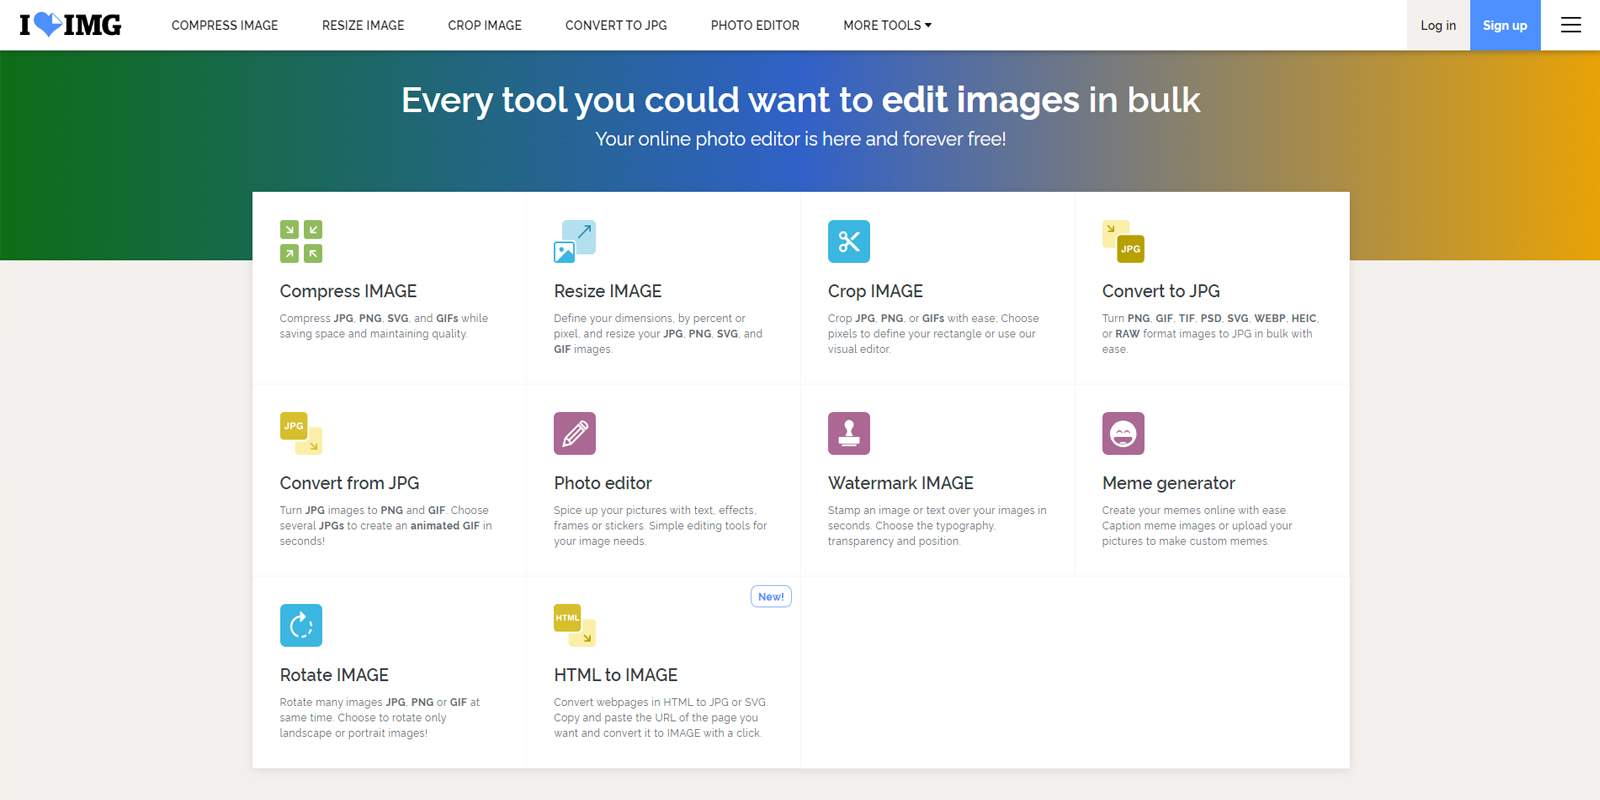Image resolution: width=1600 pixels, height=800 pixels.
Task: Open the Rotate IMAGE icon
Action: (301, 625)
